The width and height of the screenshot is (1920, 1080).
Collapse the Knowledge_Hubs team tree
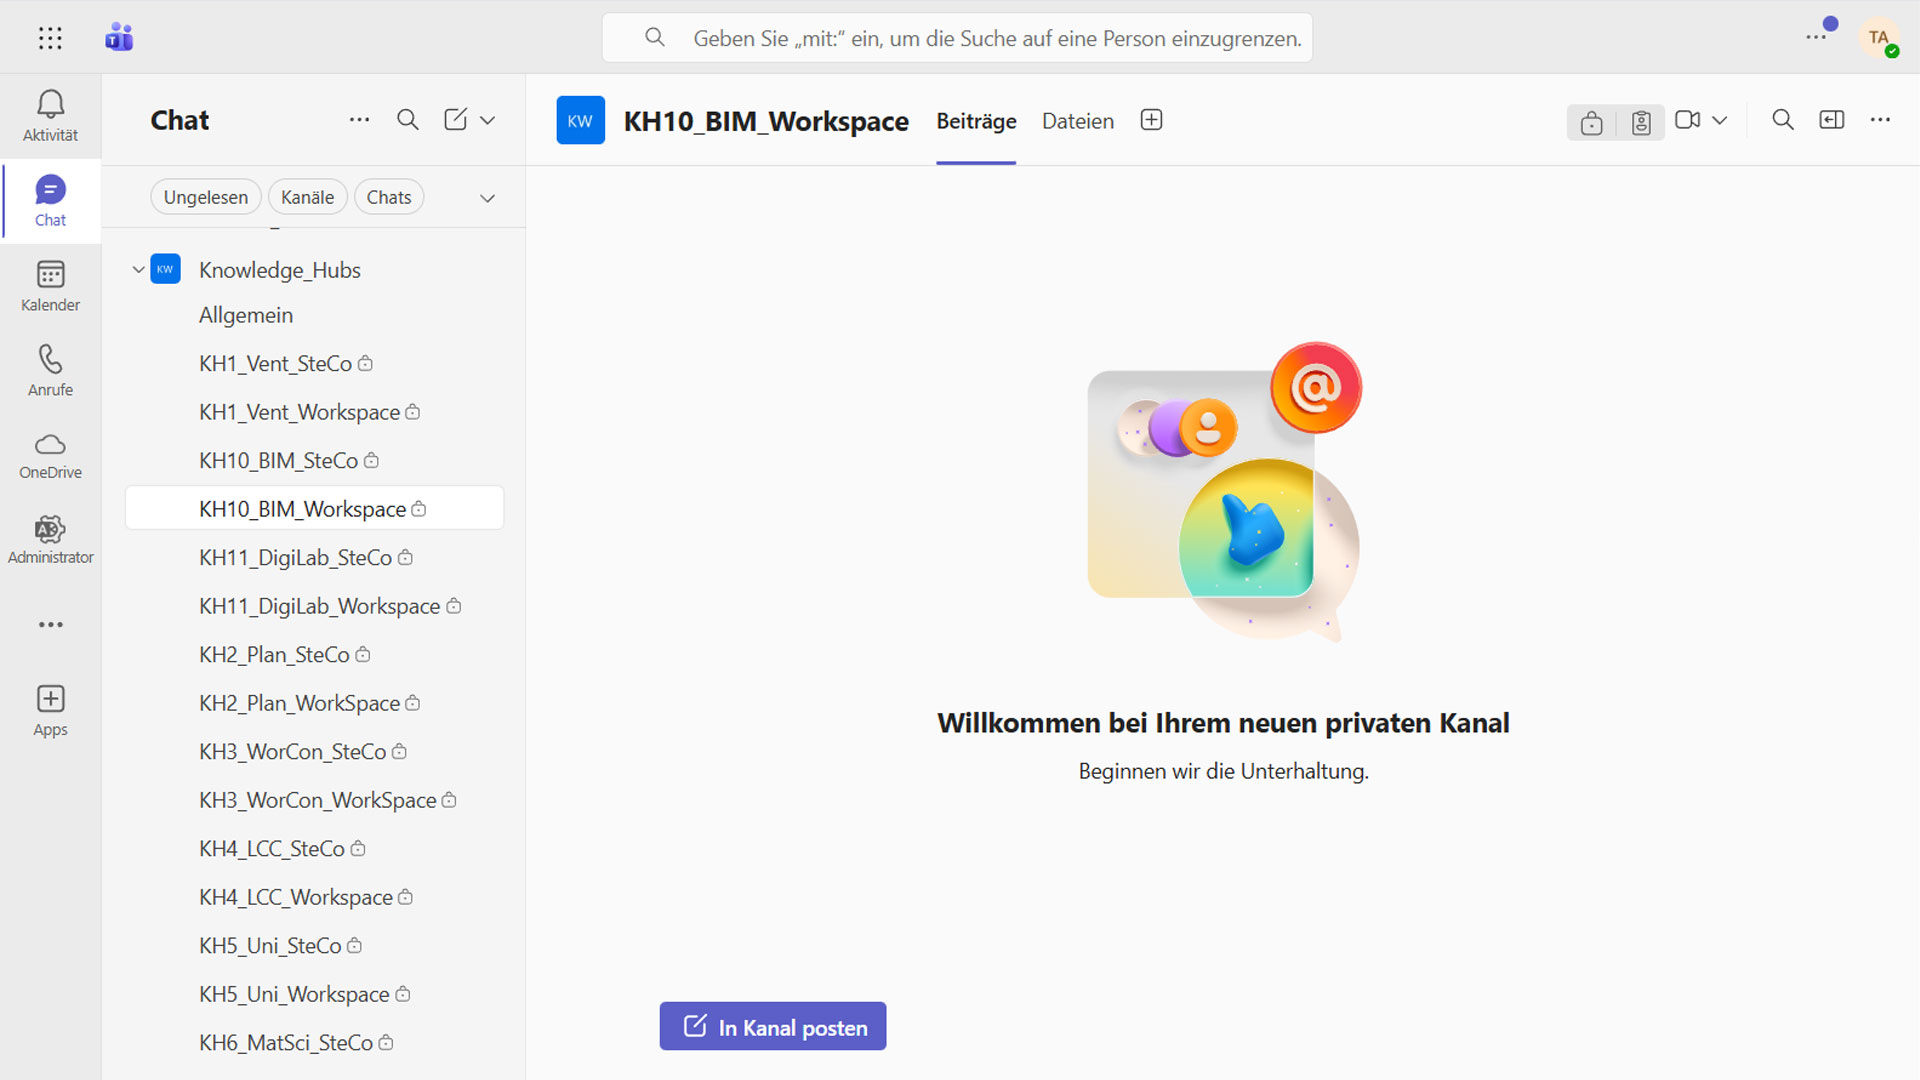coord(138,270)
